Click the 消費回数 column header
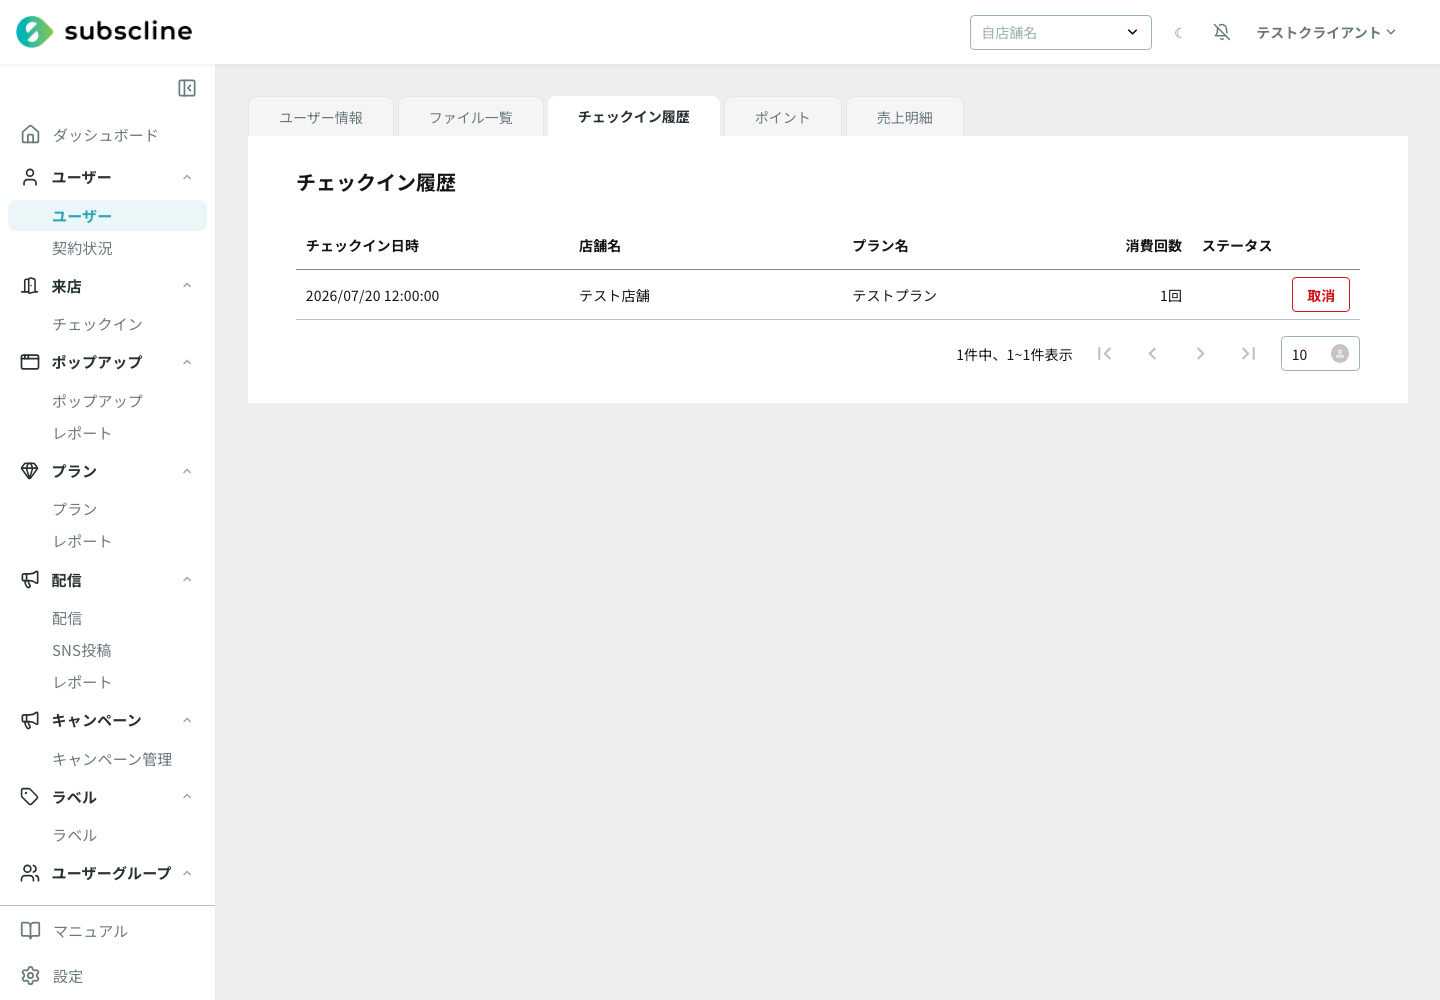Viewport: 1440px width, 1000px height. [x=1154, y=246]
